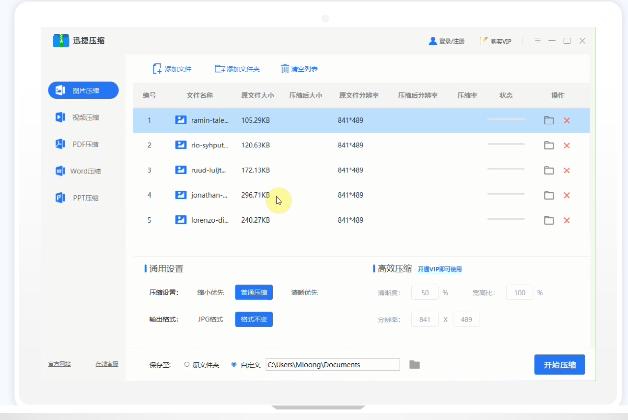Choose the 普通压缩 compression mode
Screen dimensions: 628x420
(x=253, y=293)
